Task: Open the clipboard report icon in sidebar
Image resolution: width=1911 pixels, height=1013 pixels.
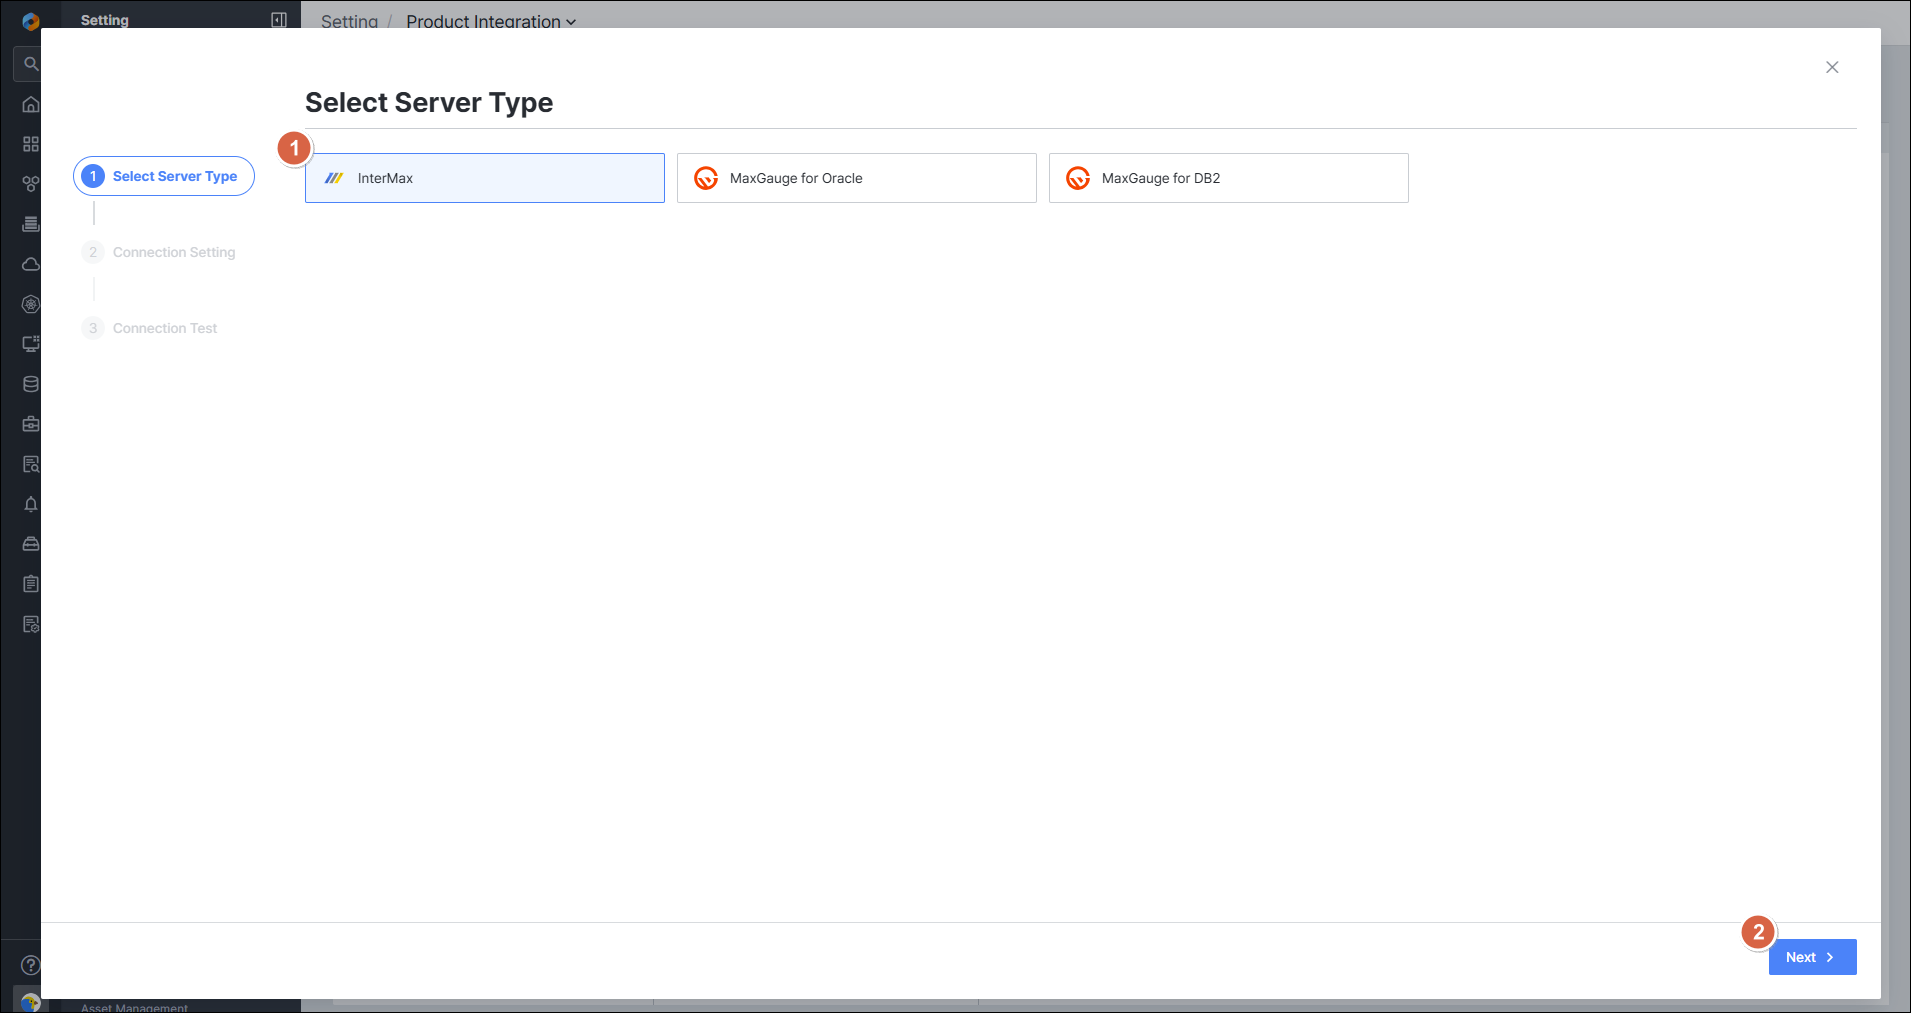Action: pyautogui.click(x=31, y=584)
